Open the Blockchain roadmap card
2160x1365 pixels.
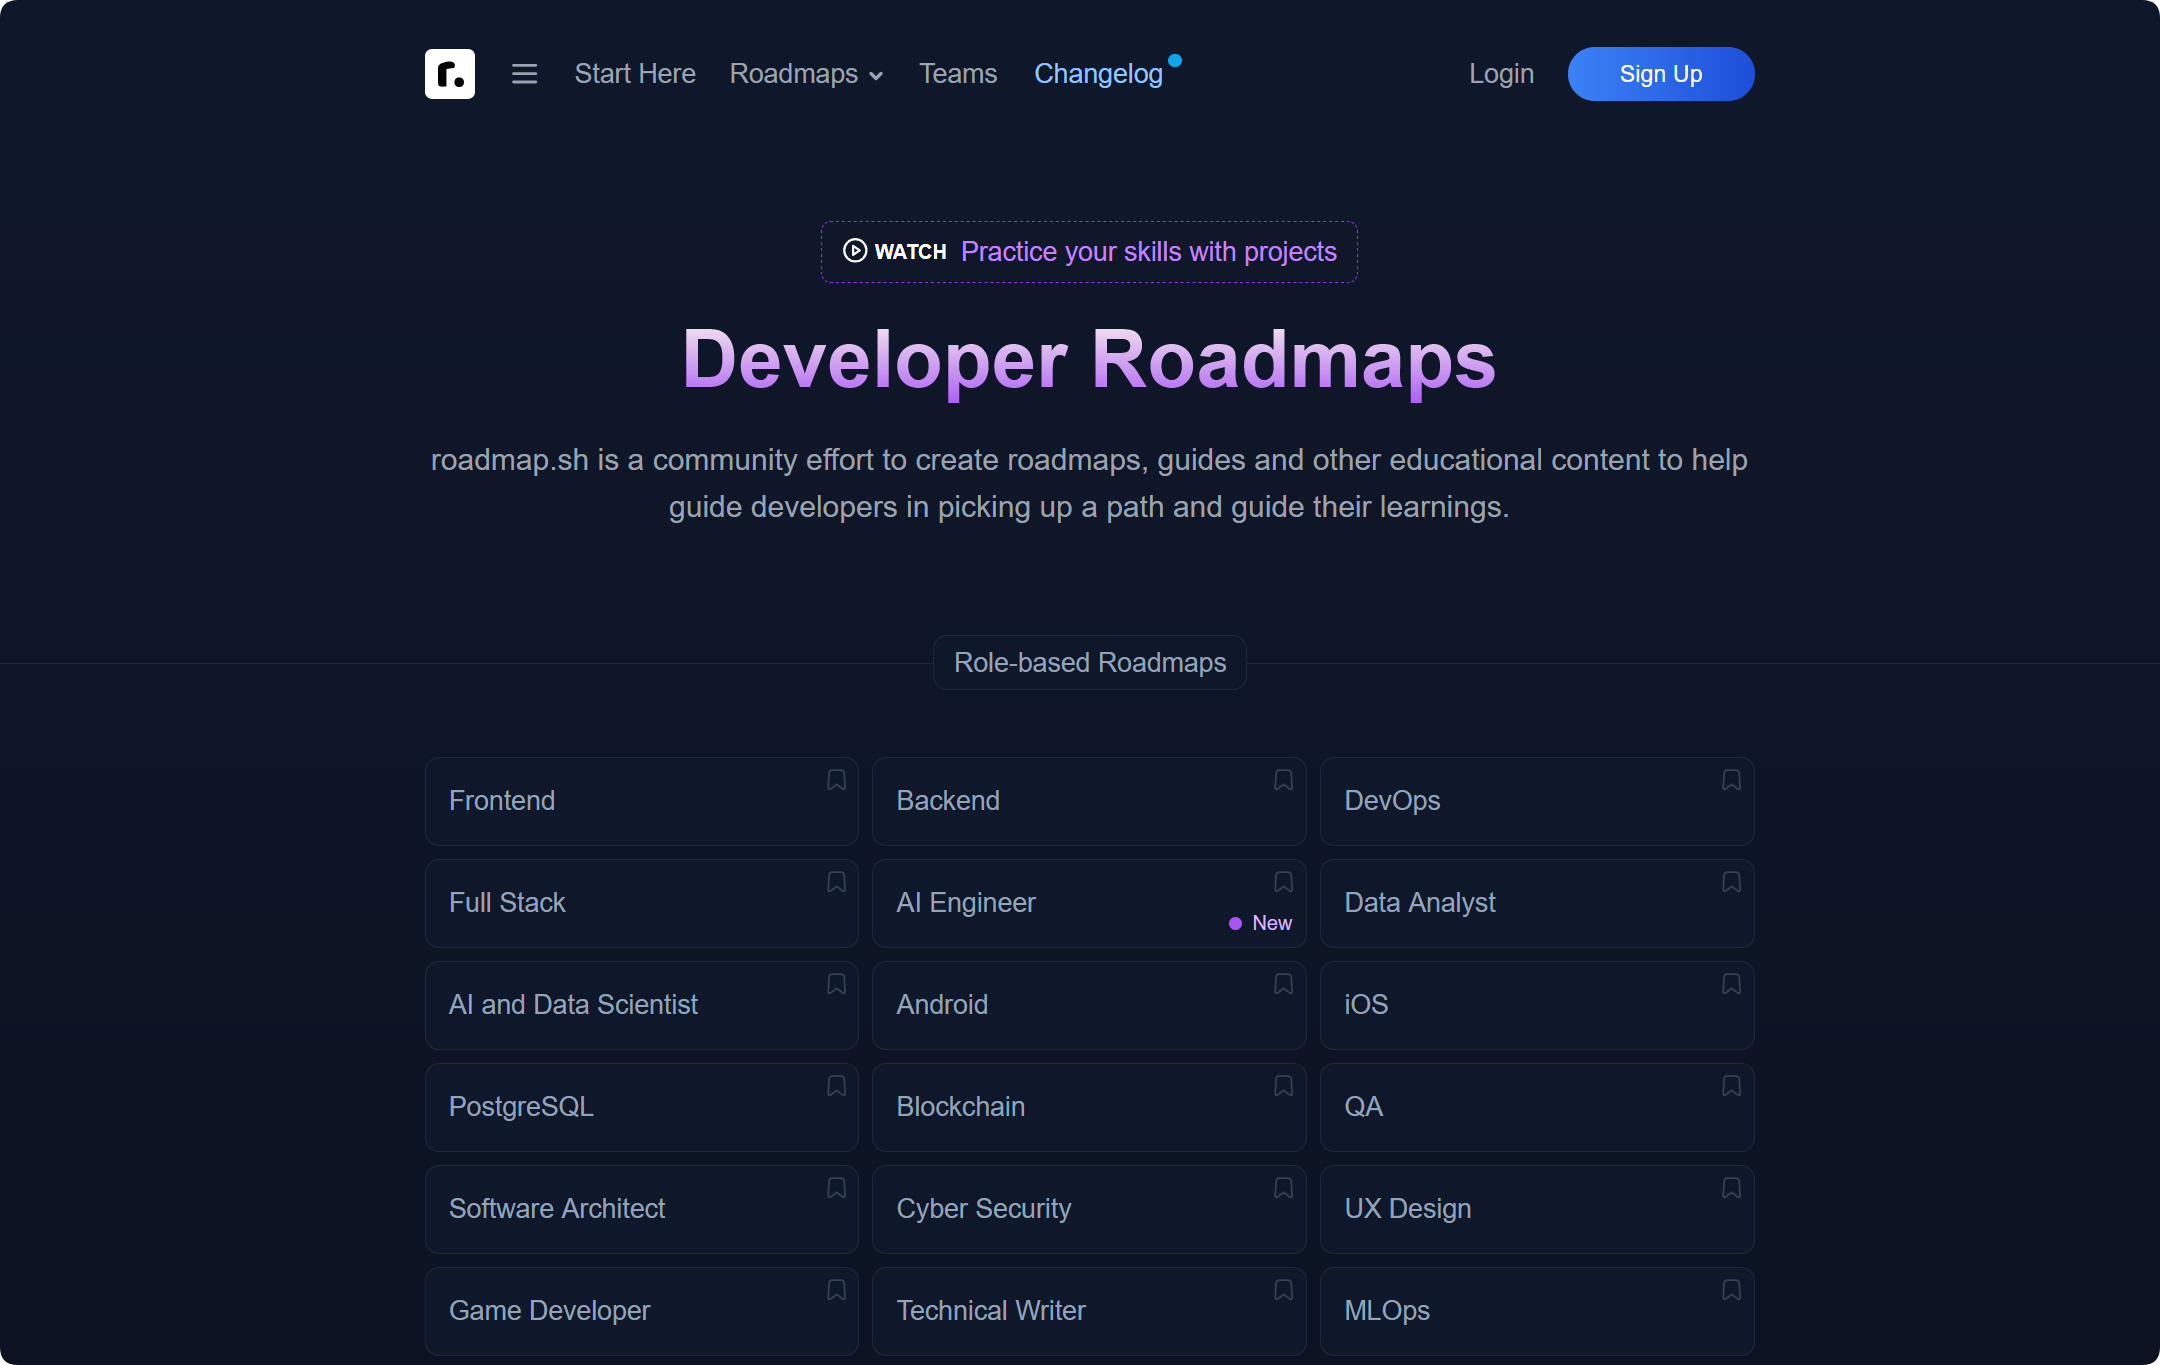tap(1089, 1107)
